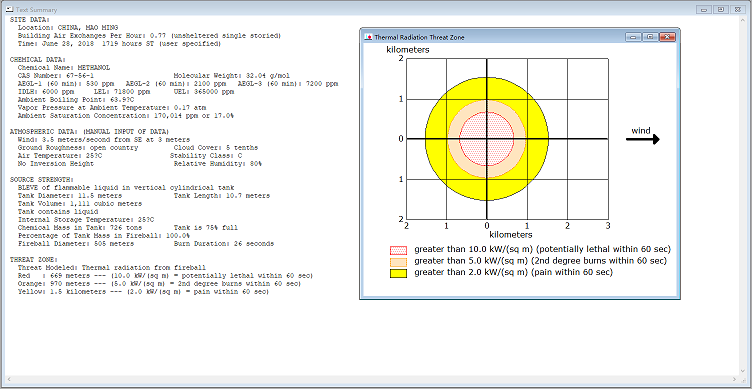The image size is (752, 389).
Task: Click the 'Building Air Exchanges Per Hour' line
Action: (x=149, y=36)
